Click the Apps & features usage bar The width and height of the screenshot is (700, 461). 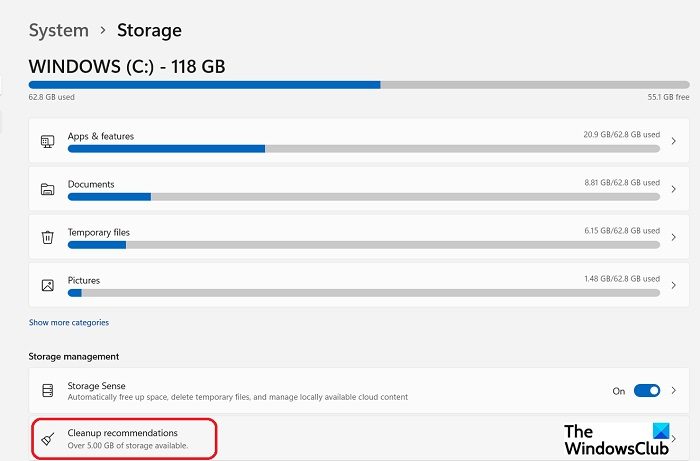tap(364, 149)
